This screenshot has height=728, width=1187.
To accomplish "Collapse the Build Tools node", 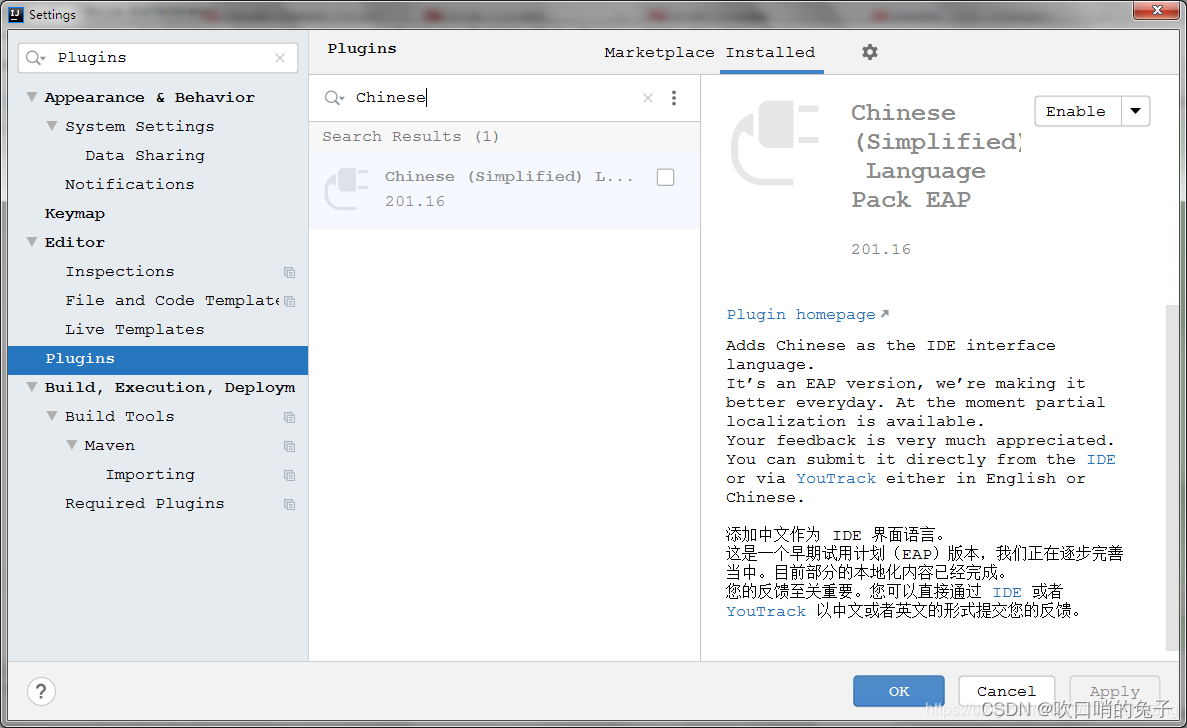I will click(51, 415).
